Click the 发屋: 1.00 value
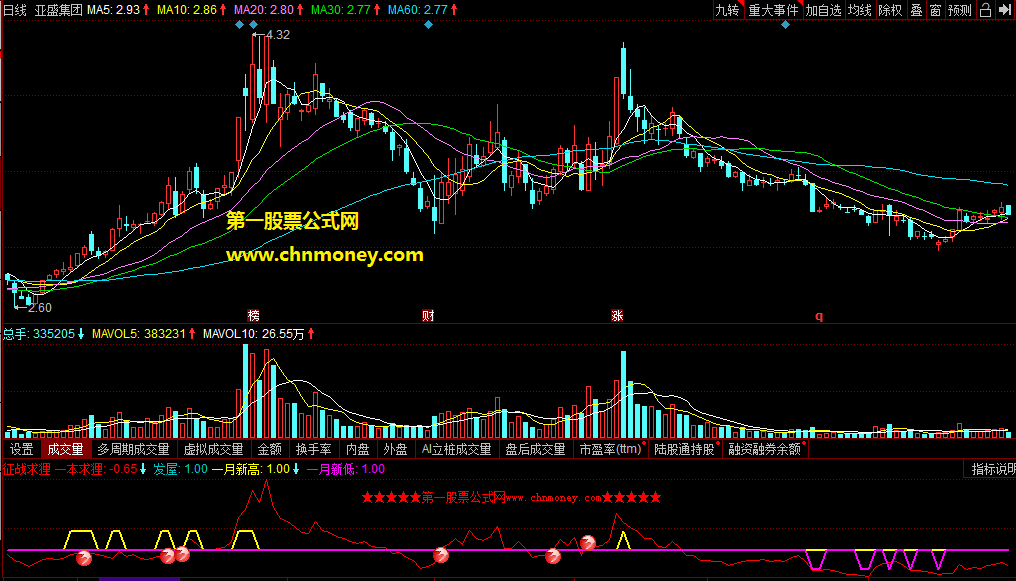The height and width of the screenshot is (581, 1016). (181, 469)
